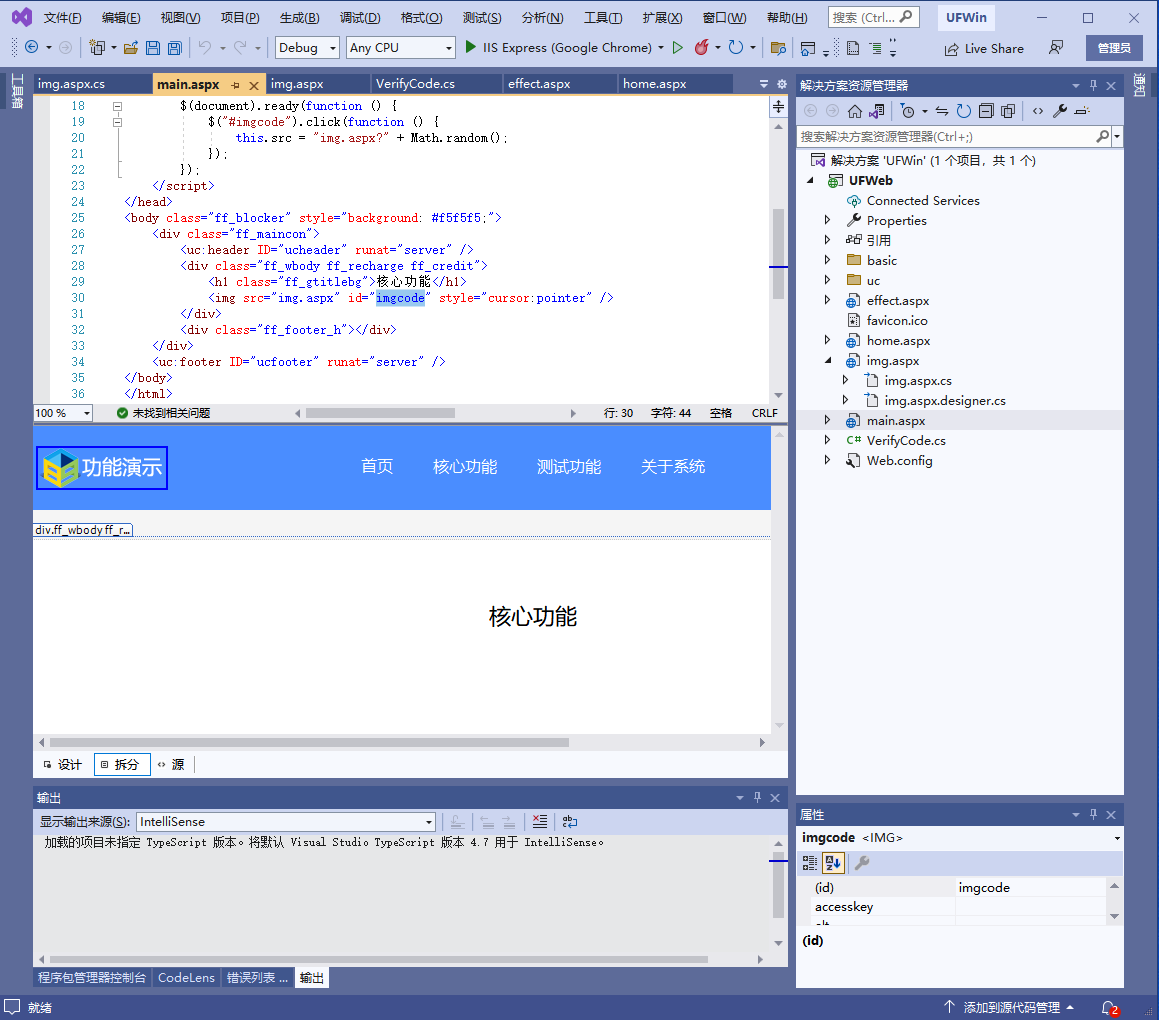Click the 功能演示 logo in design view
Screen dimensions: 1159x1020
point(102,467)
